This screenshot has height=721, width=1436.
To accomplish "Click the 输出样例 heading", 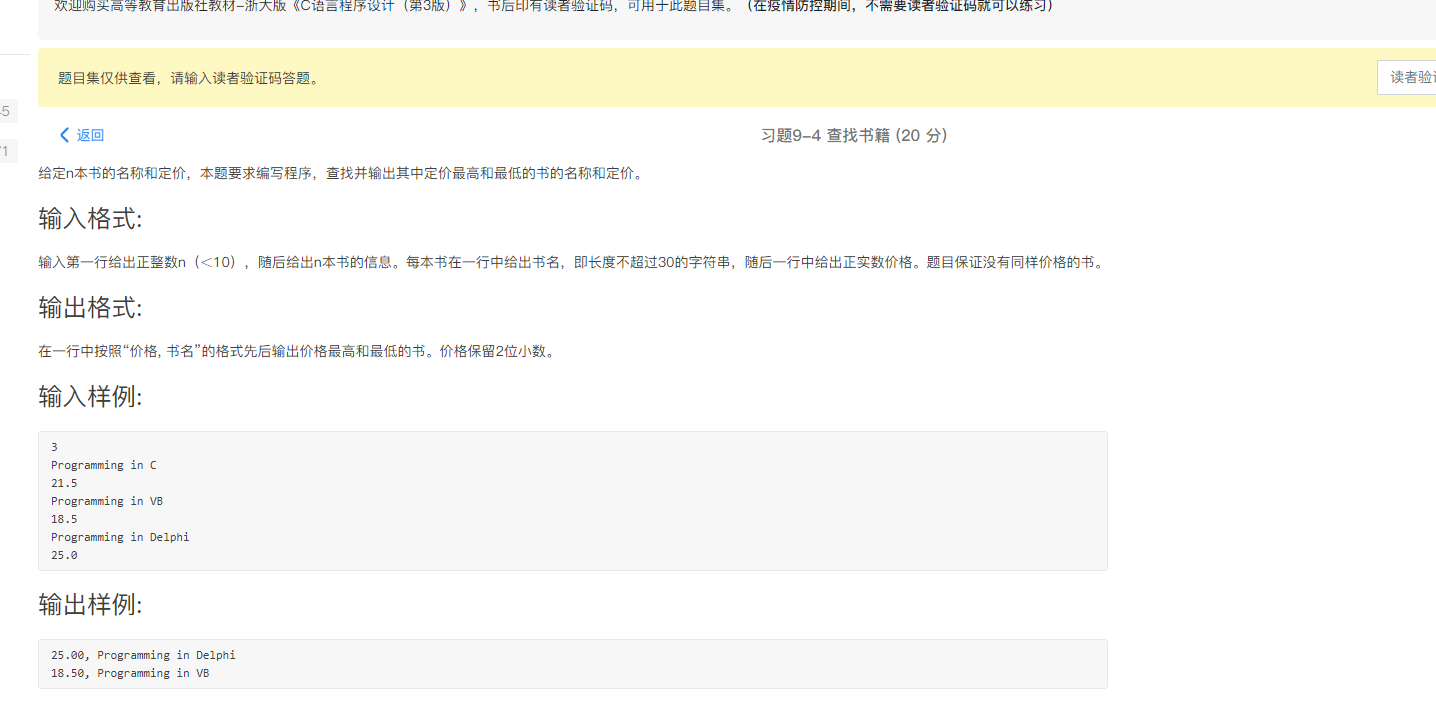I will pyautogui.click(x=90, y=605).
